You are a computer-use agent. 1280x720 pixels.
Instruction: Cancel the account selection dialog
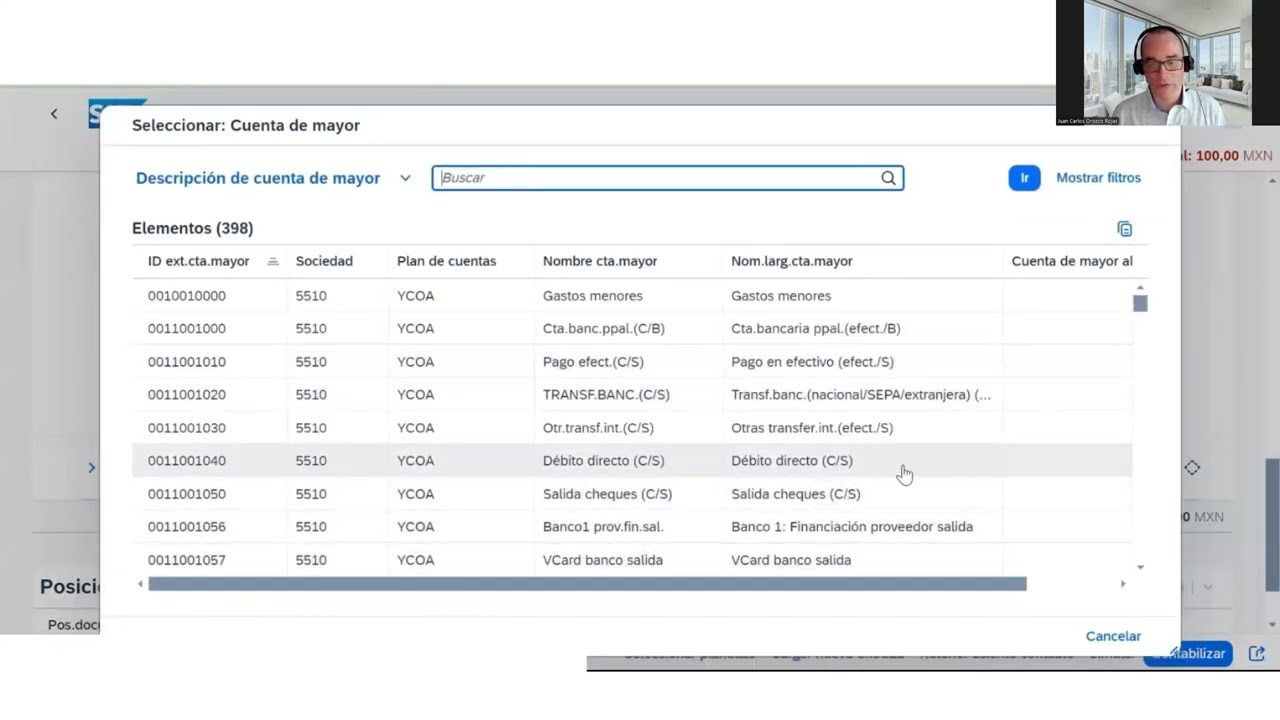click(1113, 636)
